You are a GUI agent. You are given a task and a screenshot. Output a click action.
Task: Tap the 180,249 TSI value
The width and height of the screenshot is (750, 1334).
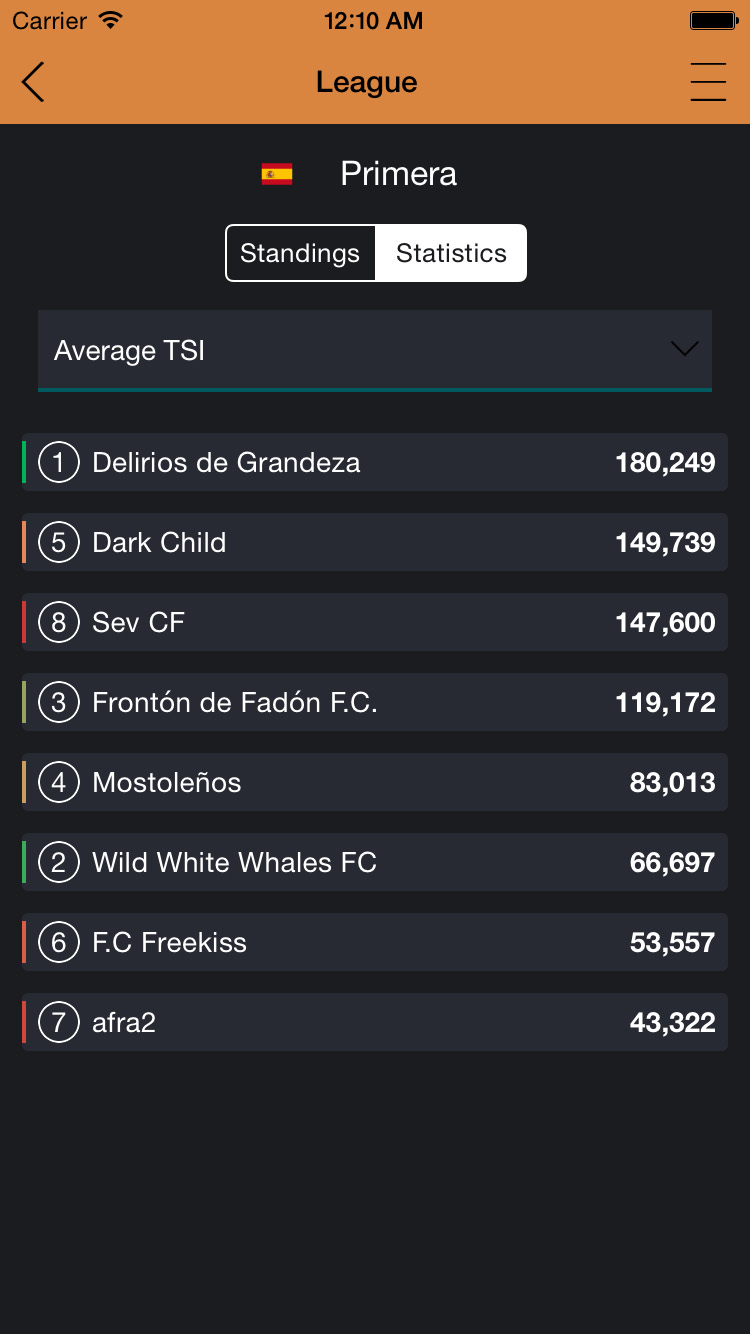tap(665, 463)
